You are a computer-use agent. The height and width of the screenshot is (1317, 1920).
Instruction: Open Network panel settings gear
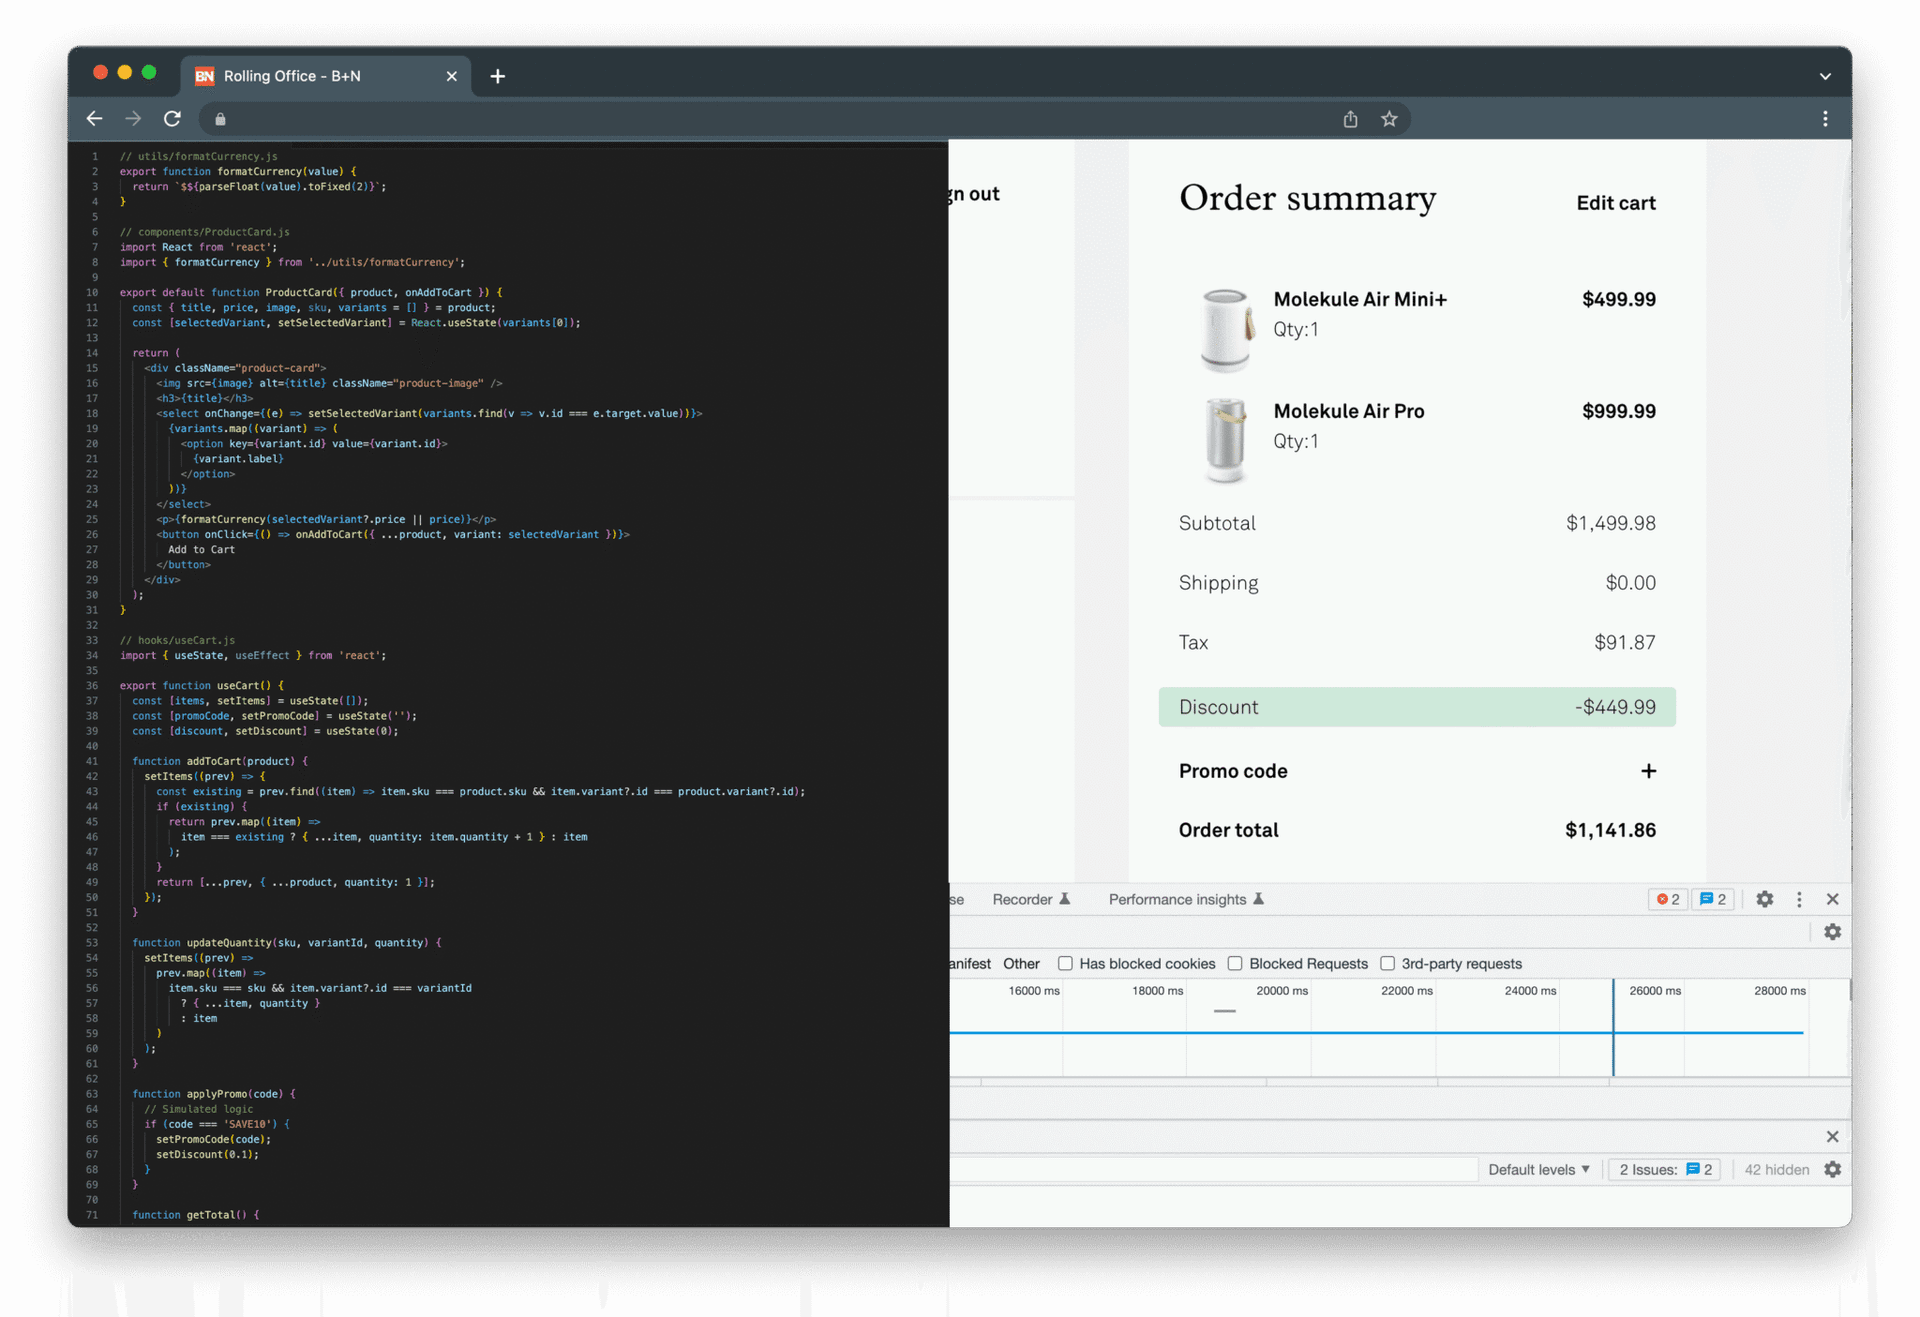point(1832,932)
